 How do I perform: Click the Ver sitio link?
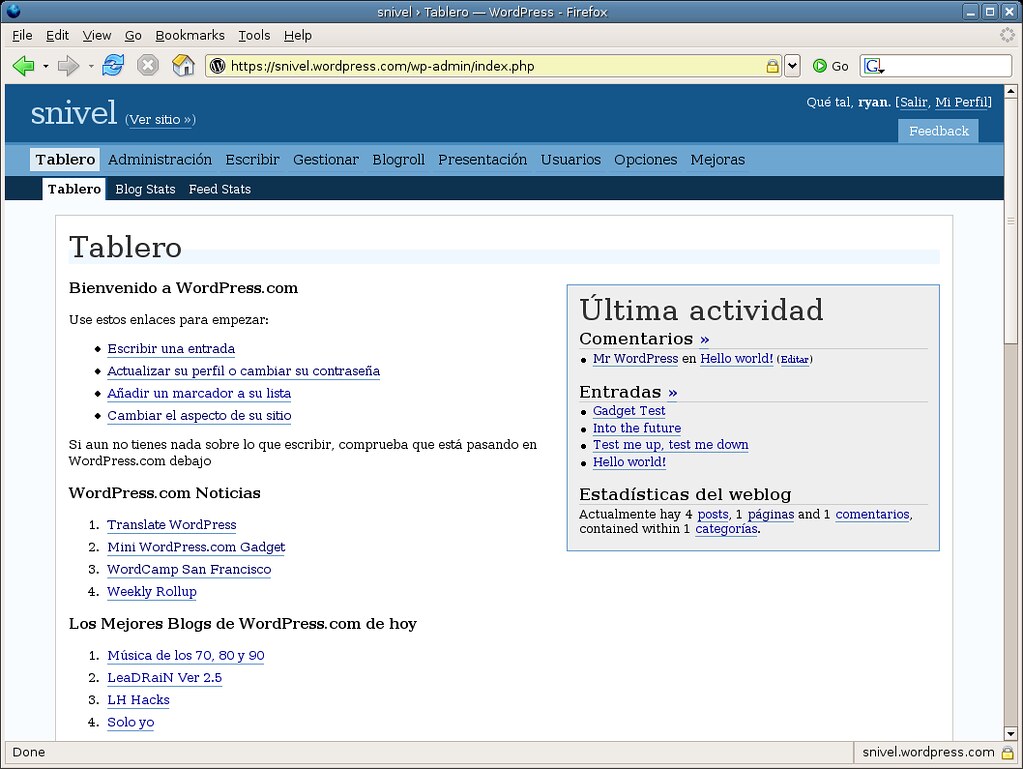click(160, 119)
